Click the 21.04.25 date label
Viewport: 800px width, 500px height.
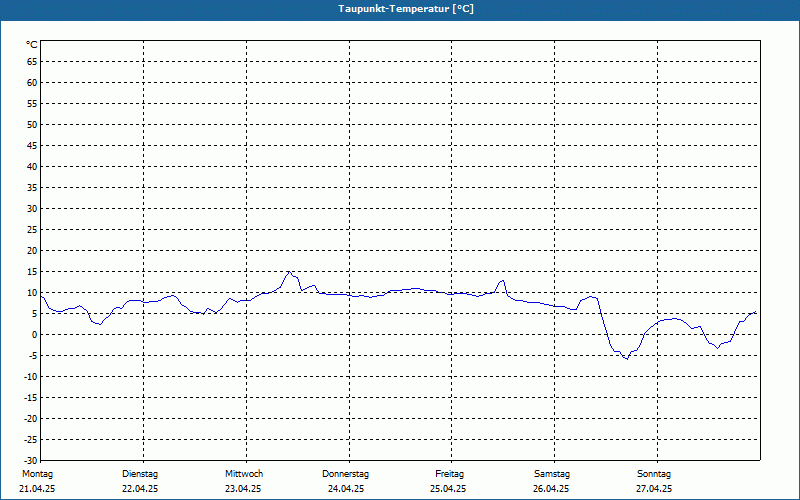coord(37,489)
